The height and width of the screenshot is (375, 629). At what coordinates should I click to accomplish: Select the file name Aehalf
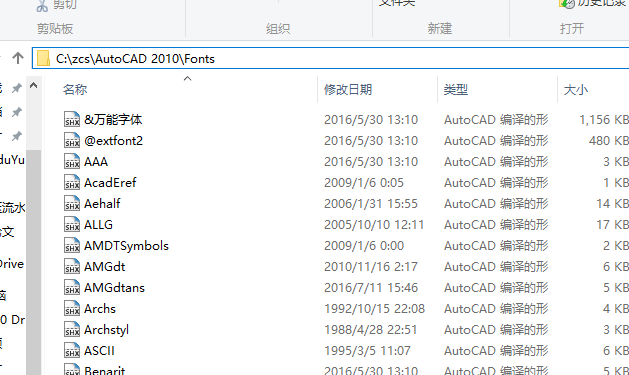(102, 204)
